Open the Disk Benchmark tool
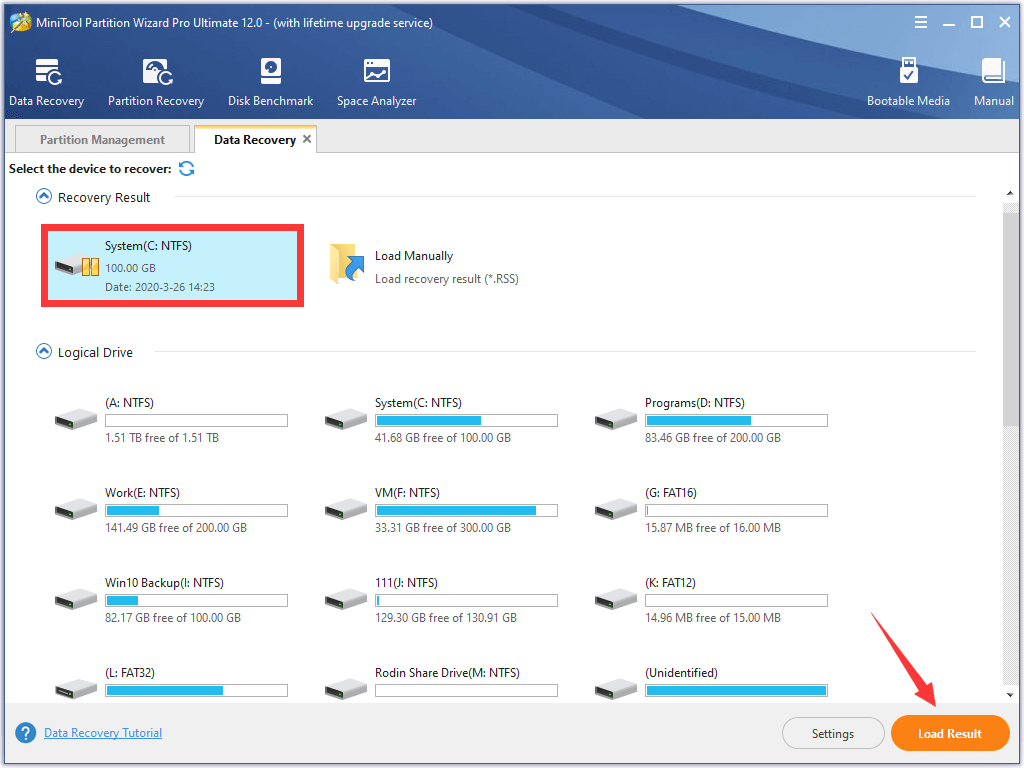The image size is (1024, 768). (270, 82)
